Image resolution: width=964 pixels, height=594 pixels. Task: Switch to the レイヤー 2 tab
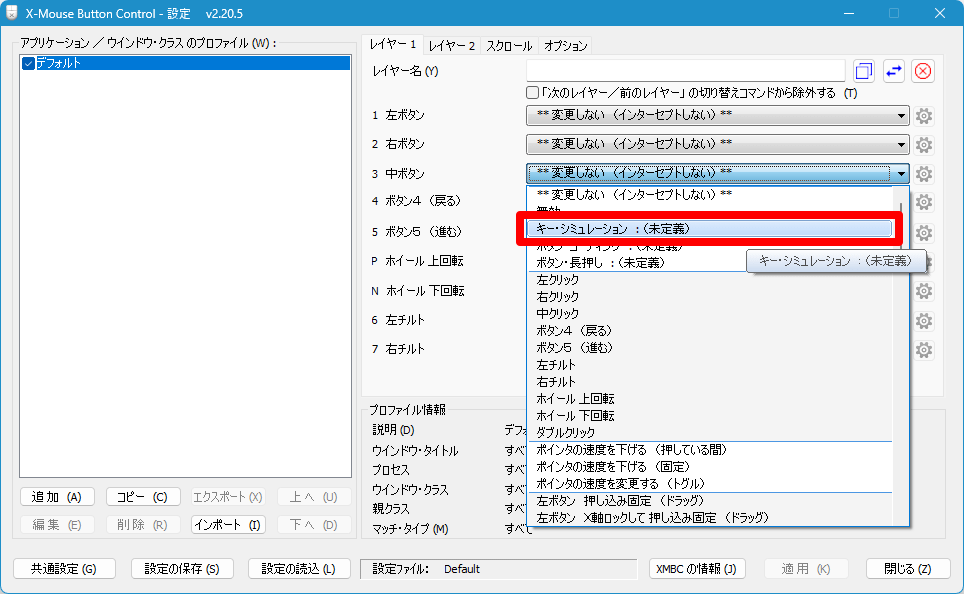[x=452, y=46]
